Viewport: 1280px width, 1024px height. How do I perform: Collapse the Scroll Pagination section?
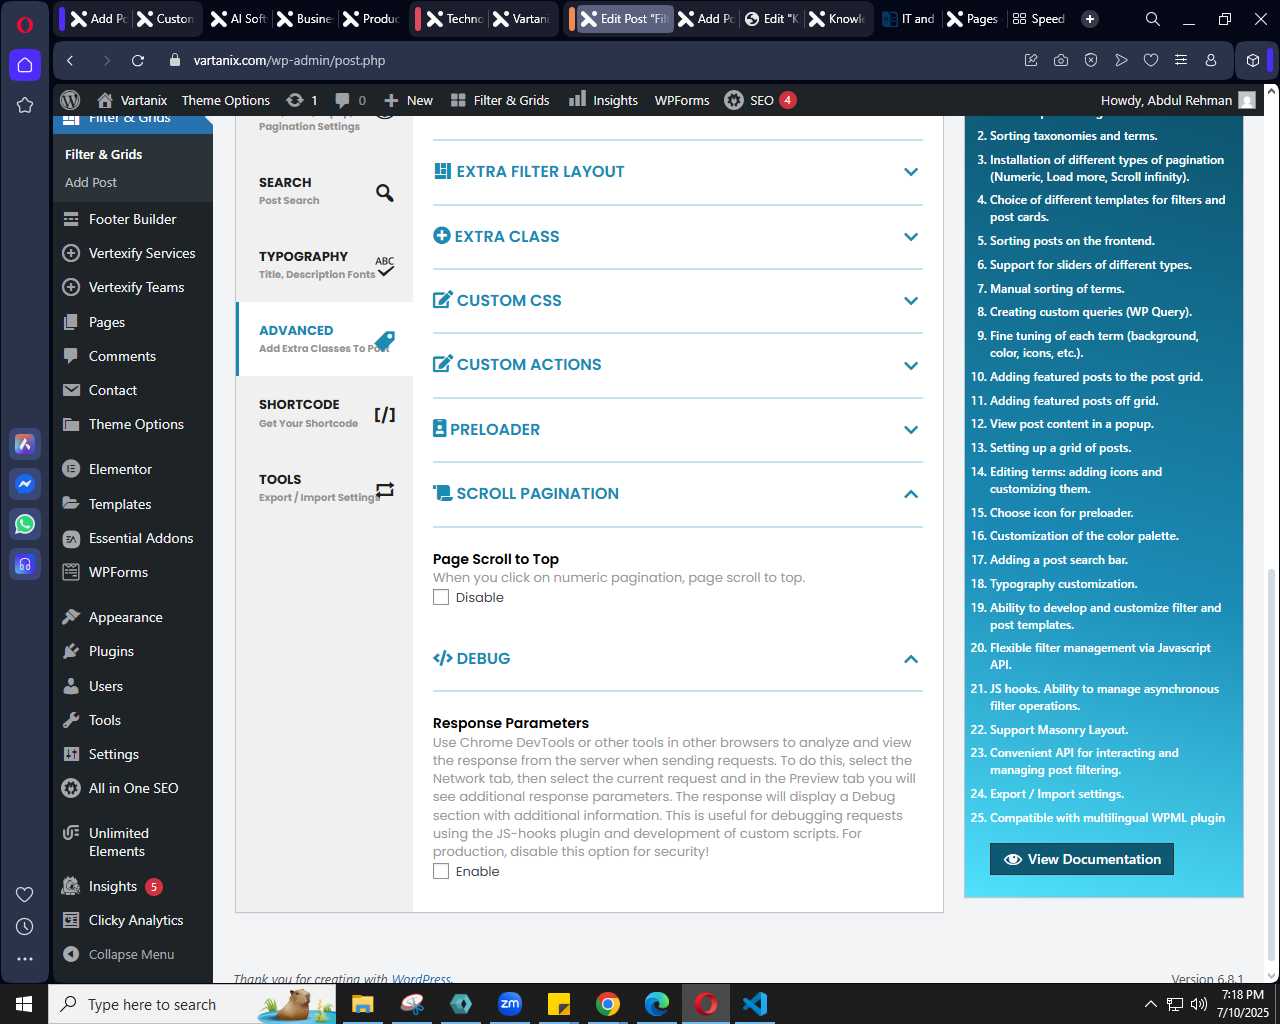coord(677,494)
